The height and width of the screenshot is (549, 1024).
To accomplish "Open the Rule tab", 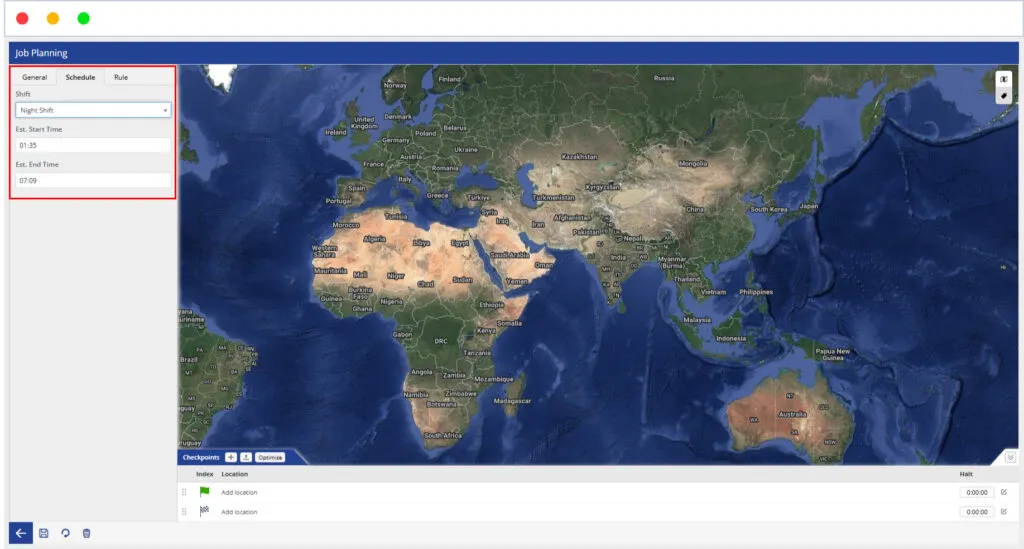I will (120, 77).
